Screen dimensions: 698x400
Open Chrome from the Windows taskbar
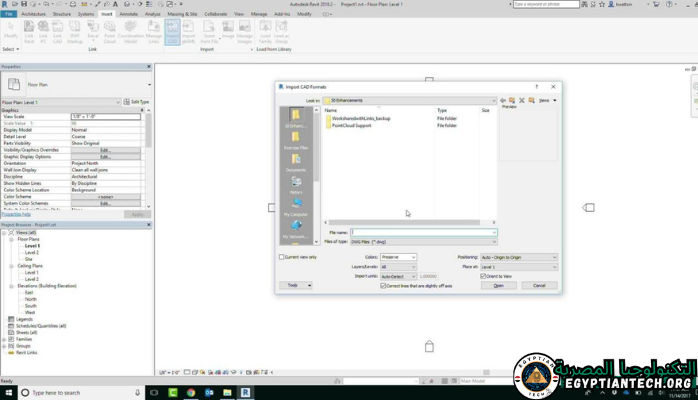coord(191,392)
